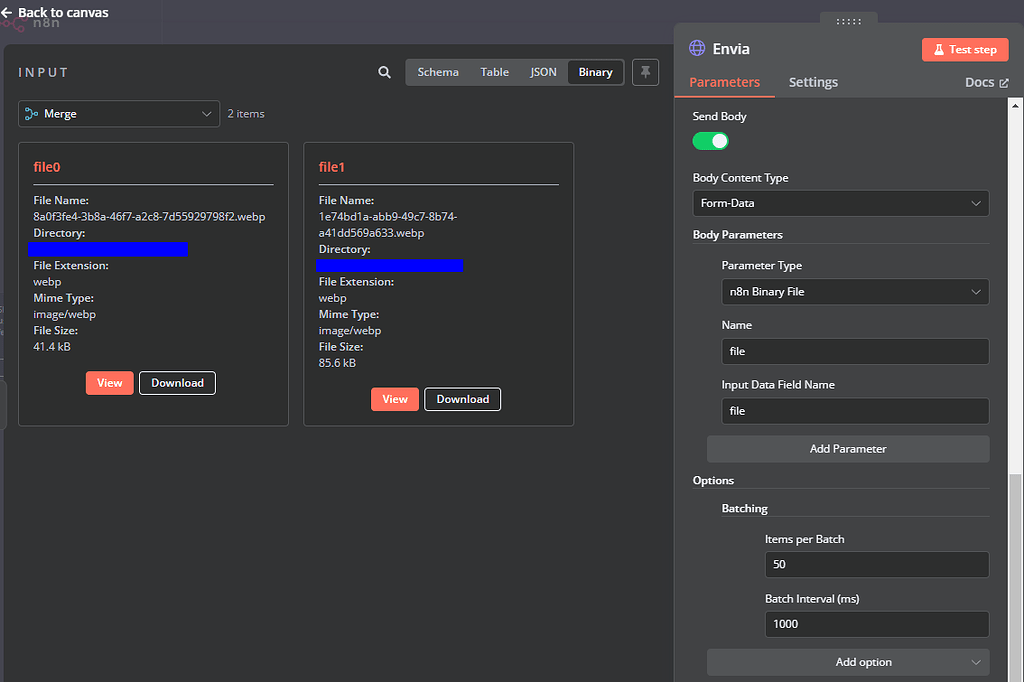Switch to the Settings tab
This screenshot has width=1024, height=682.
(x=812, y=82)
